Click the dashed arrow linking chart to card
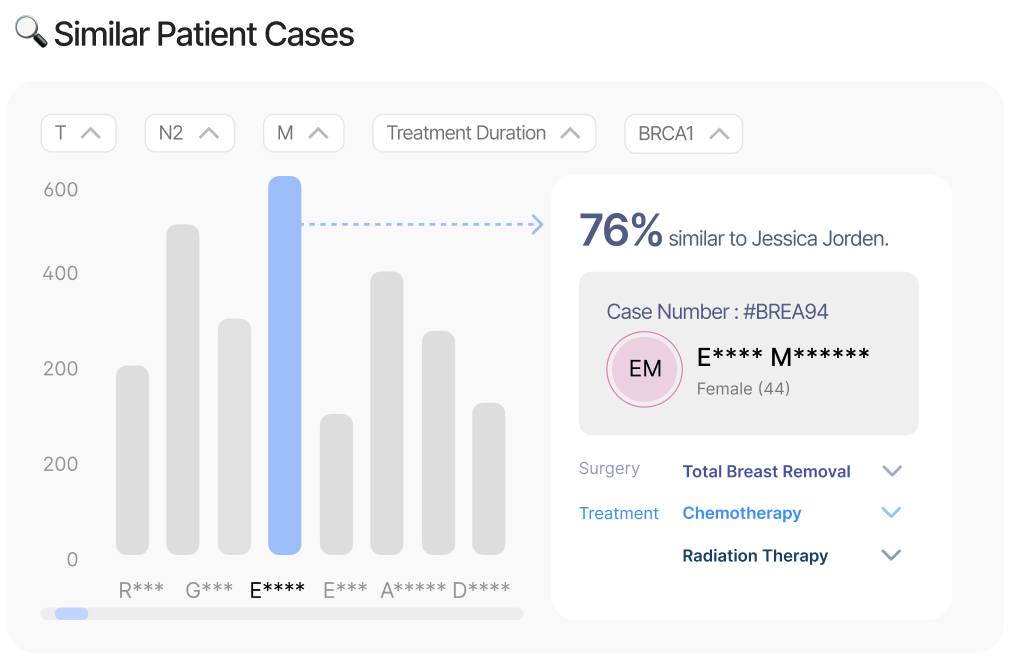Image resolution: width=1018 pixels, height=672 pixels. point(420,224)
